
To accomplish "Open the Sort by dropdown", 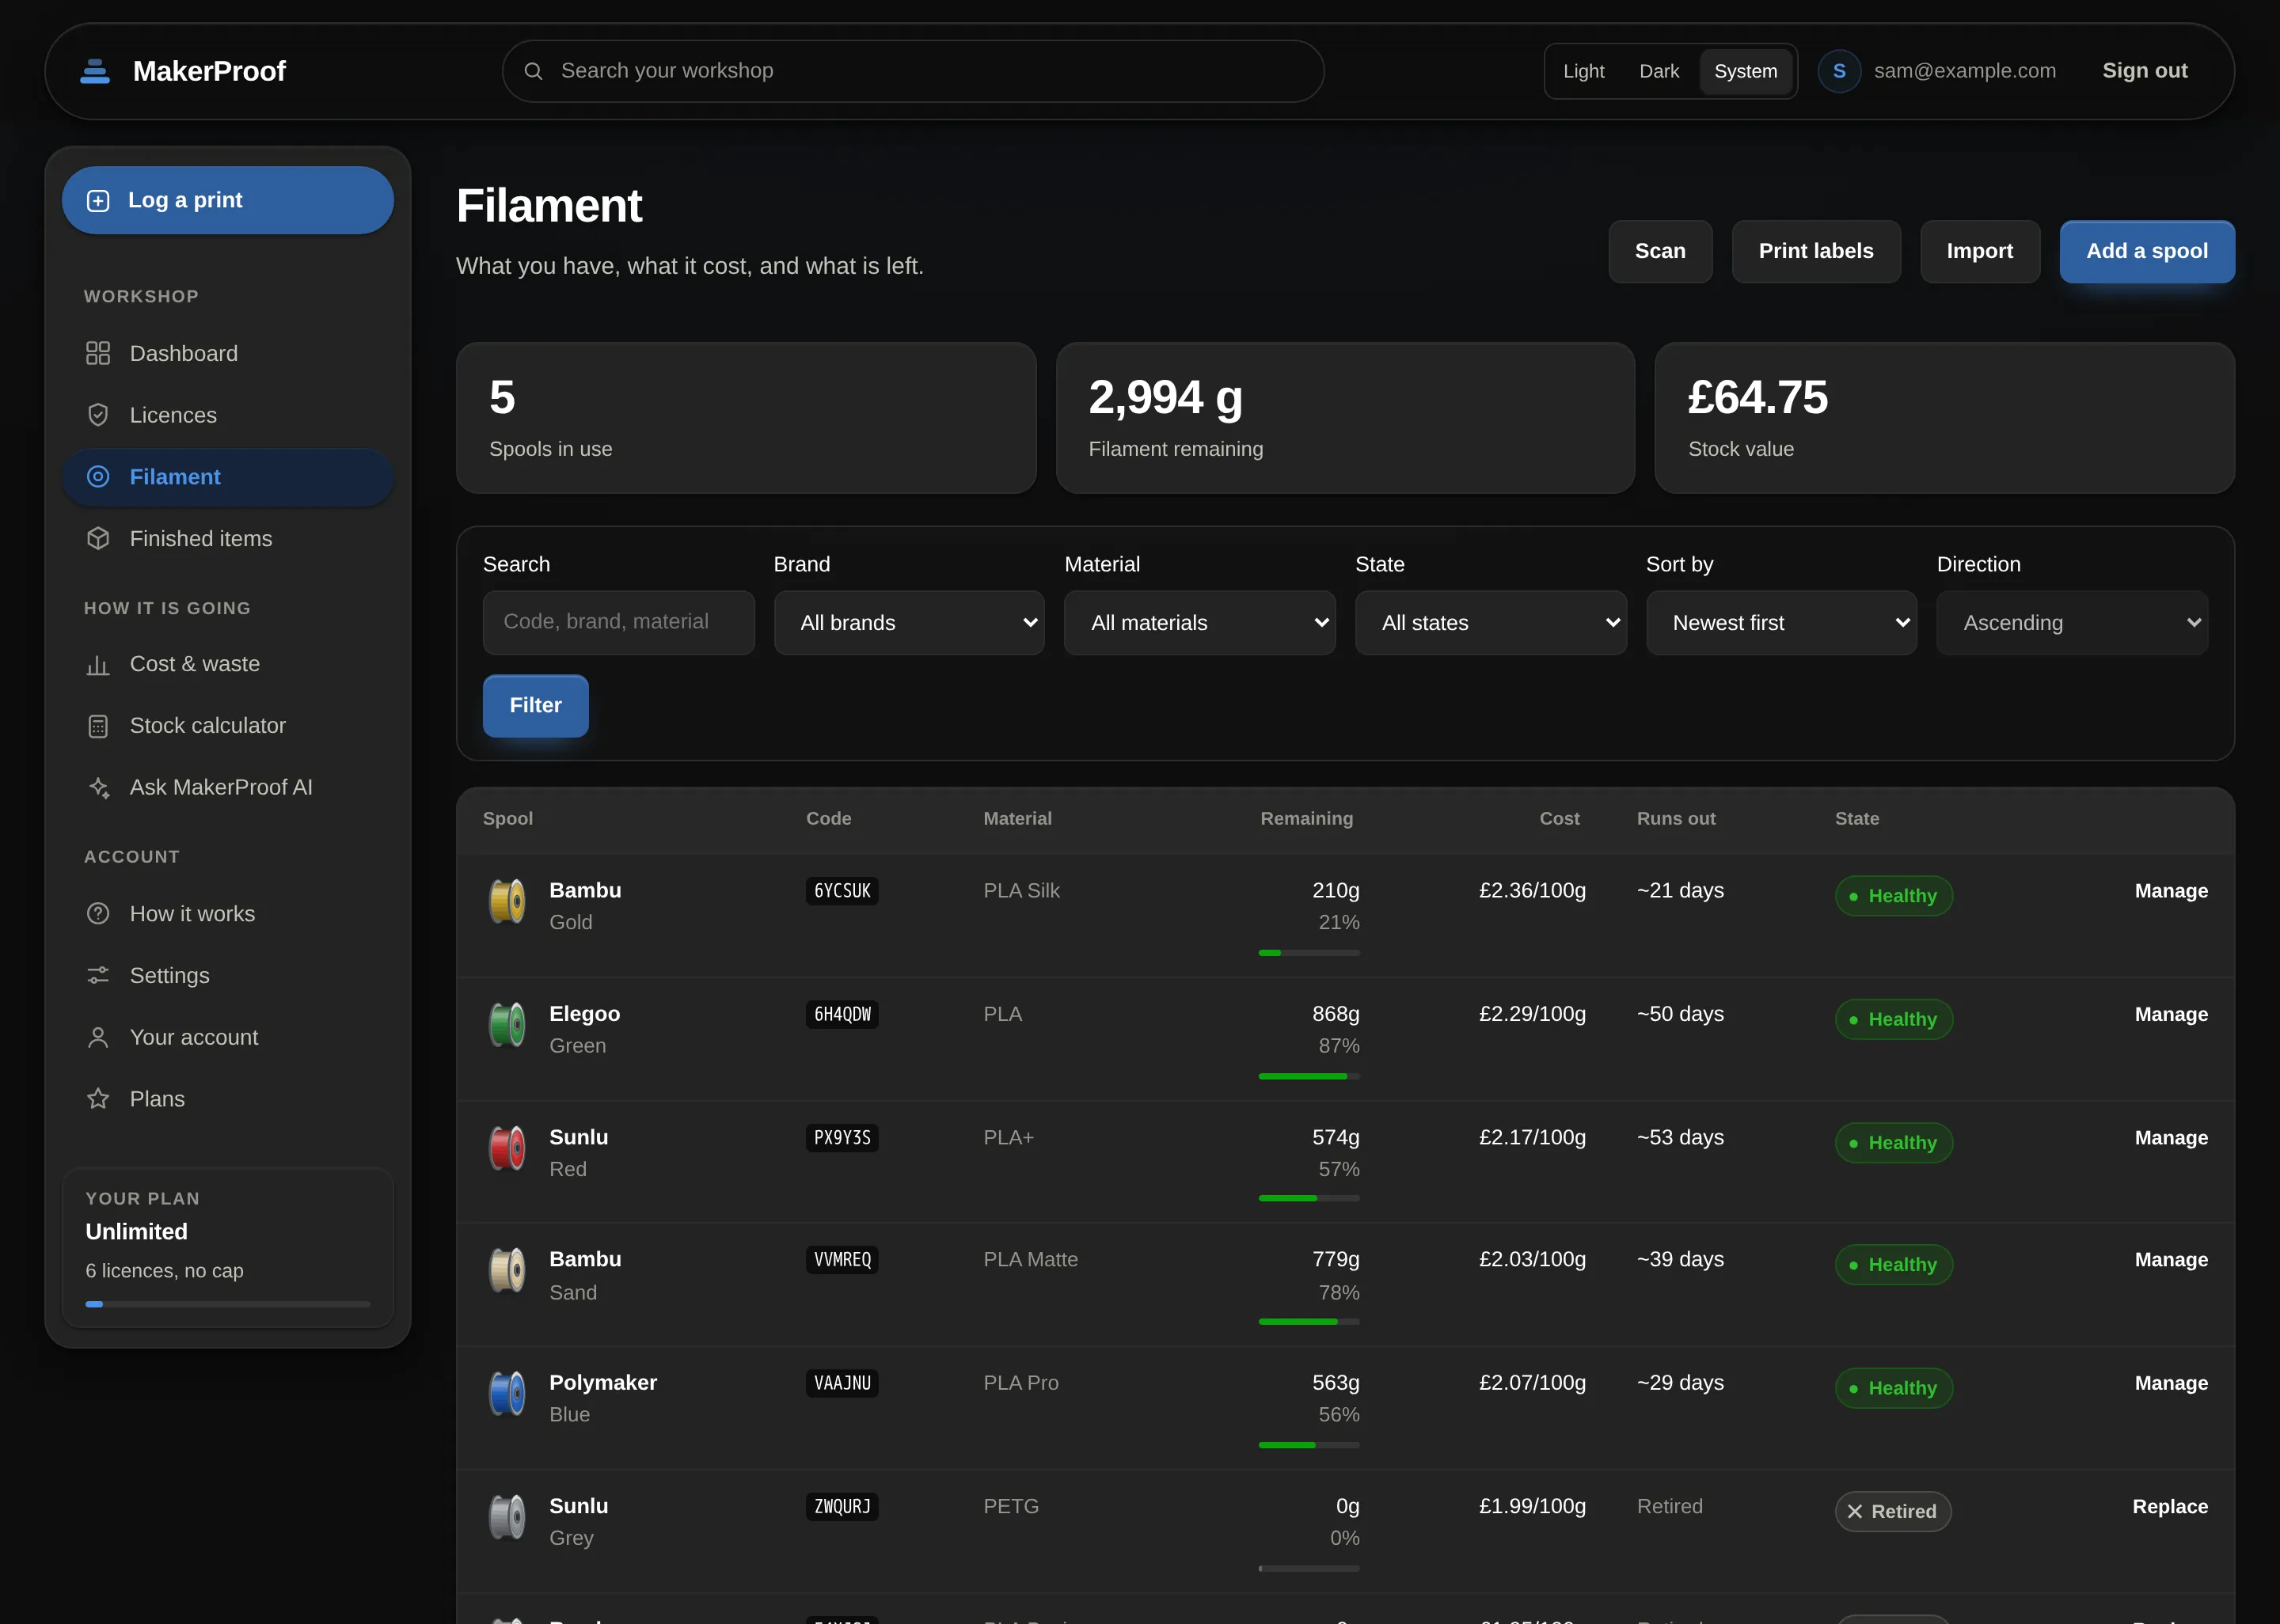I will [1781, 623].
